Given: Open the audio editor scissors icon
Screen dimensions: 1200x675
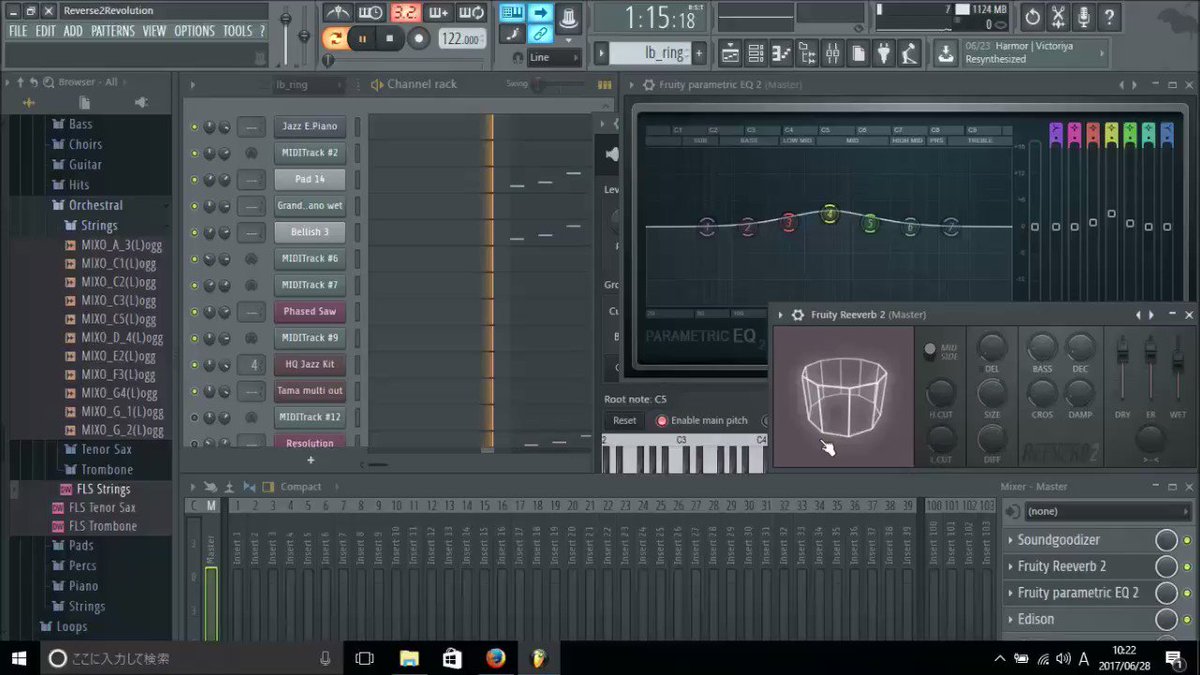Looking at the screenshot, I should point(1058,17).
